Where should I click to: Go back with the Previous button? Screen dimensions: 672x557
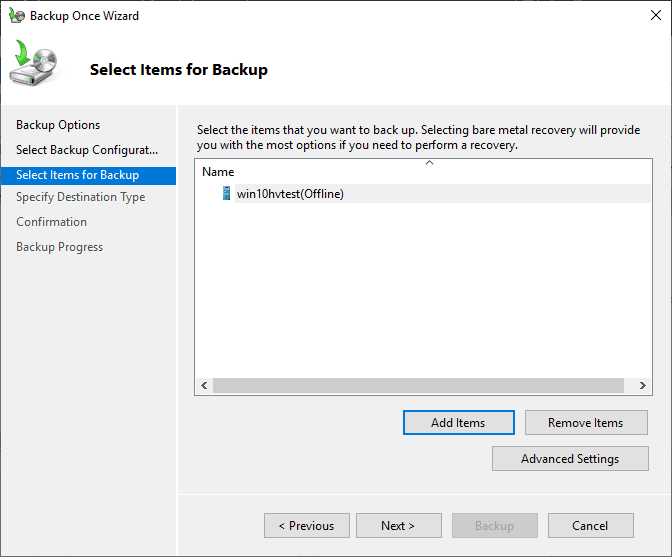click(306, 526)
